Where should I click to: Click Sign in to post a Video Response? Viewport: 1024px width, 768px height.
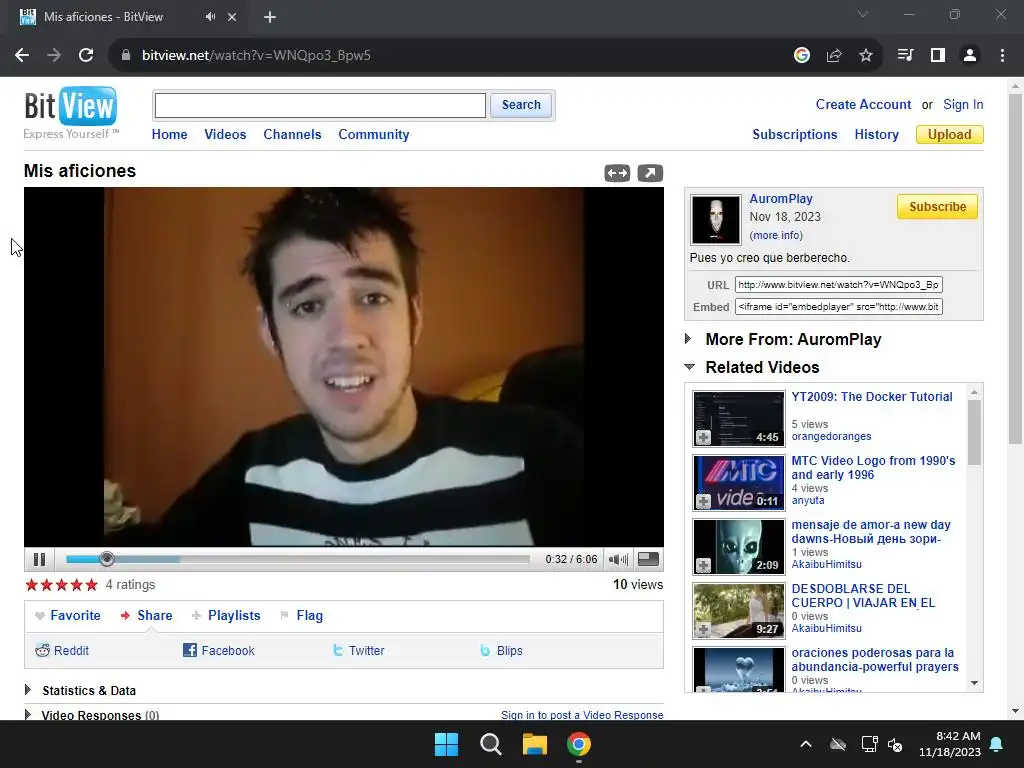(582, 714)
